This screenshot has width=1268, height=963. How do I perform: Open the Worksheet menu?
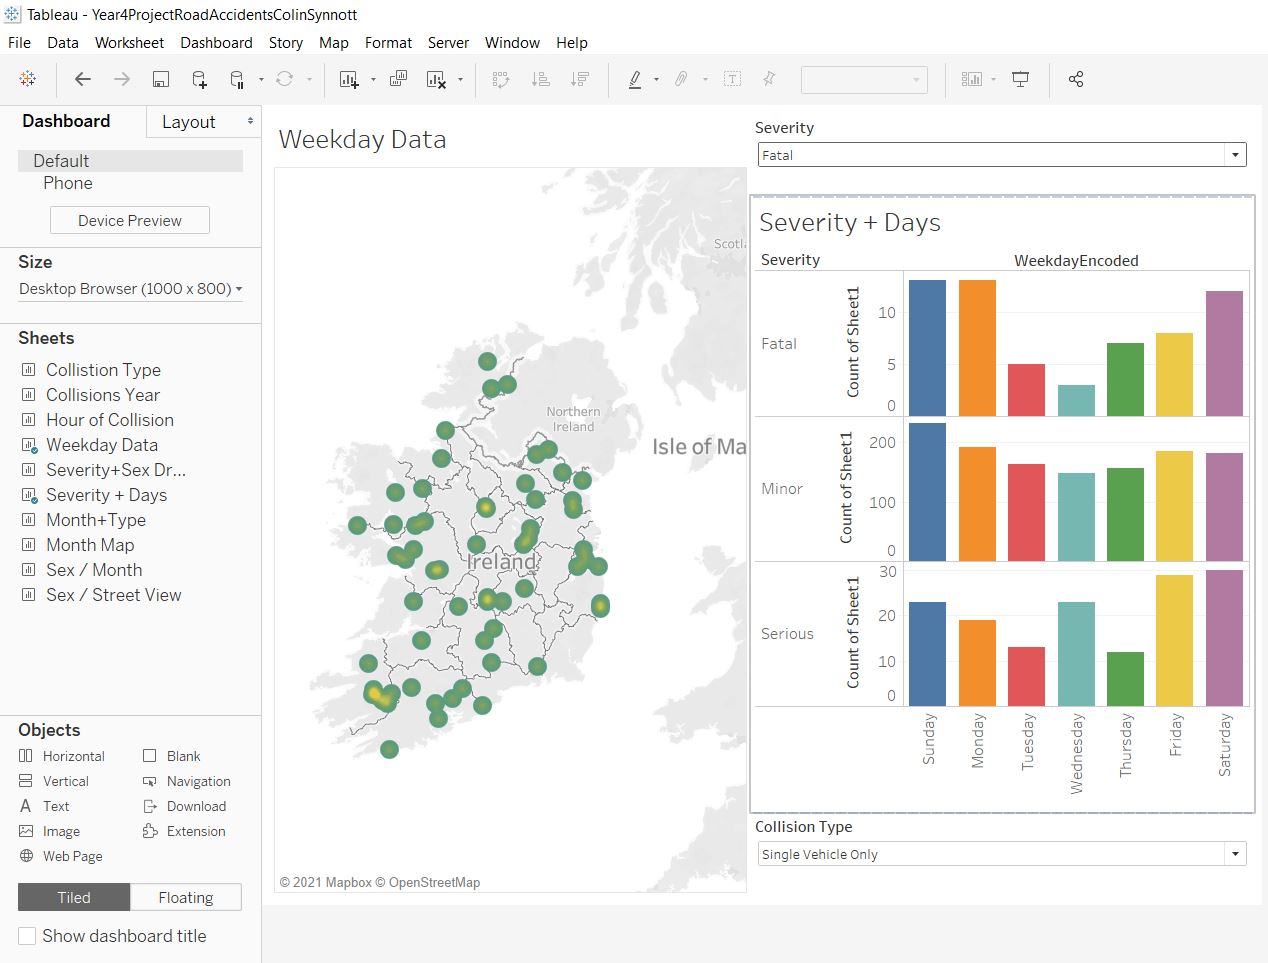pyautogui.click(x=129, y=42)
